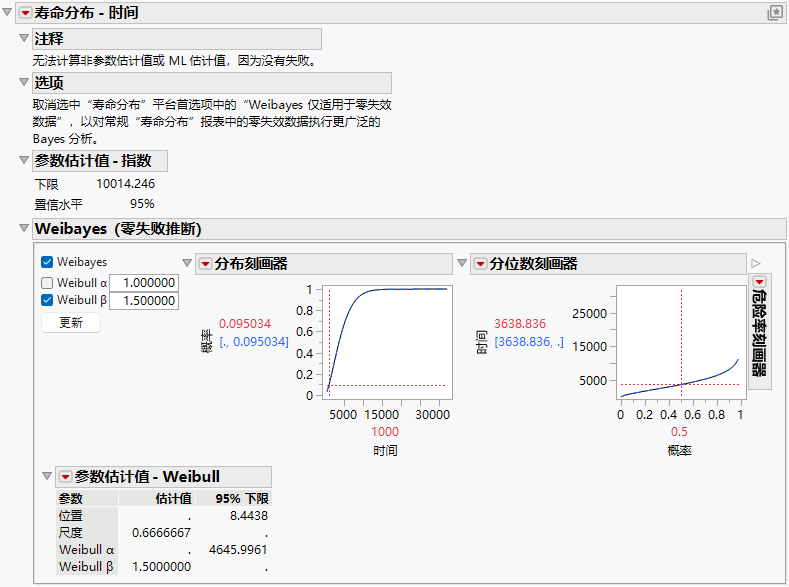The height and width of the screenshot is (587, 789).
Task: Click the 参数 column header
Action: click(x=70, y=499)
